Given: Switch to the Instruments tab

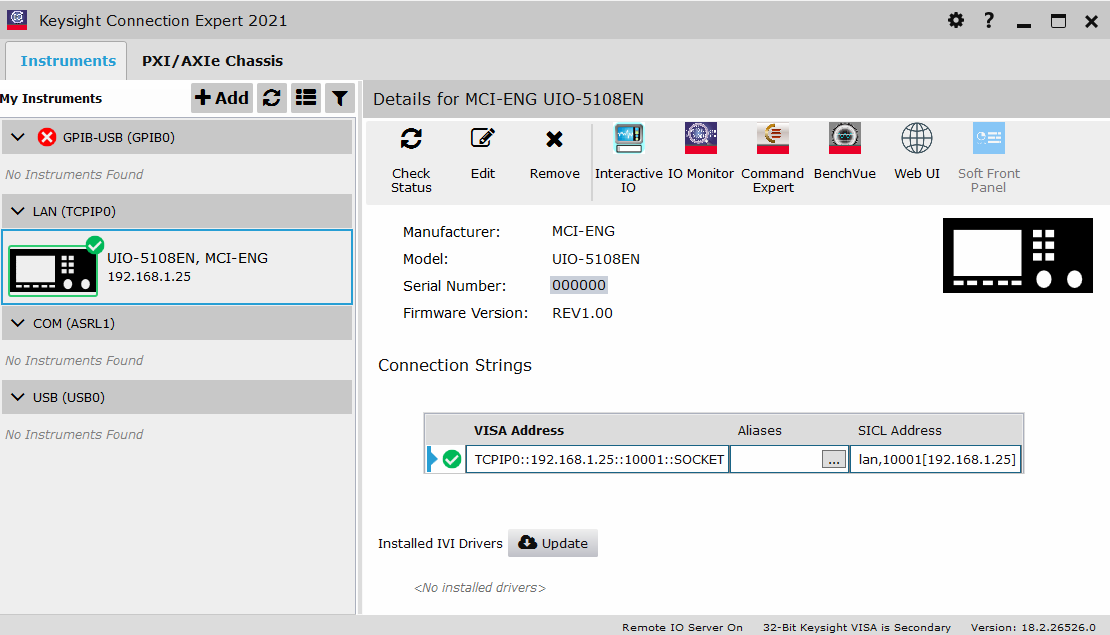Looking at the screenshot, I should pyautogui.click(x=68, y=61).
